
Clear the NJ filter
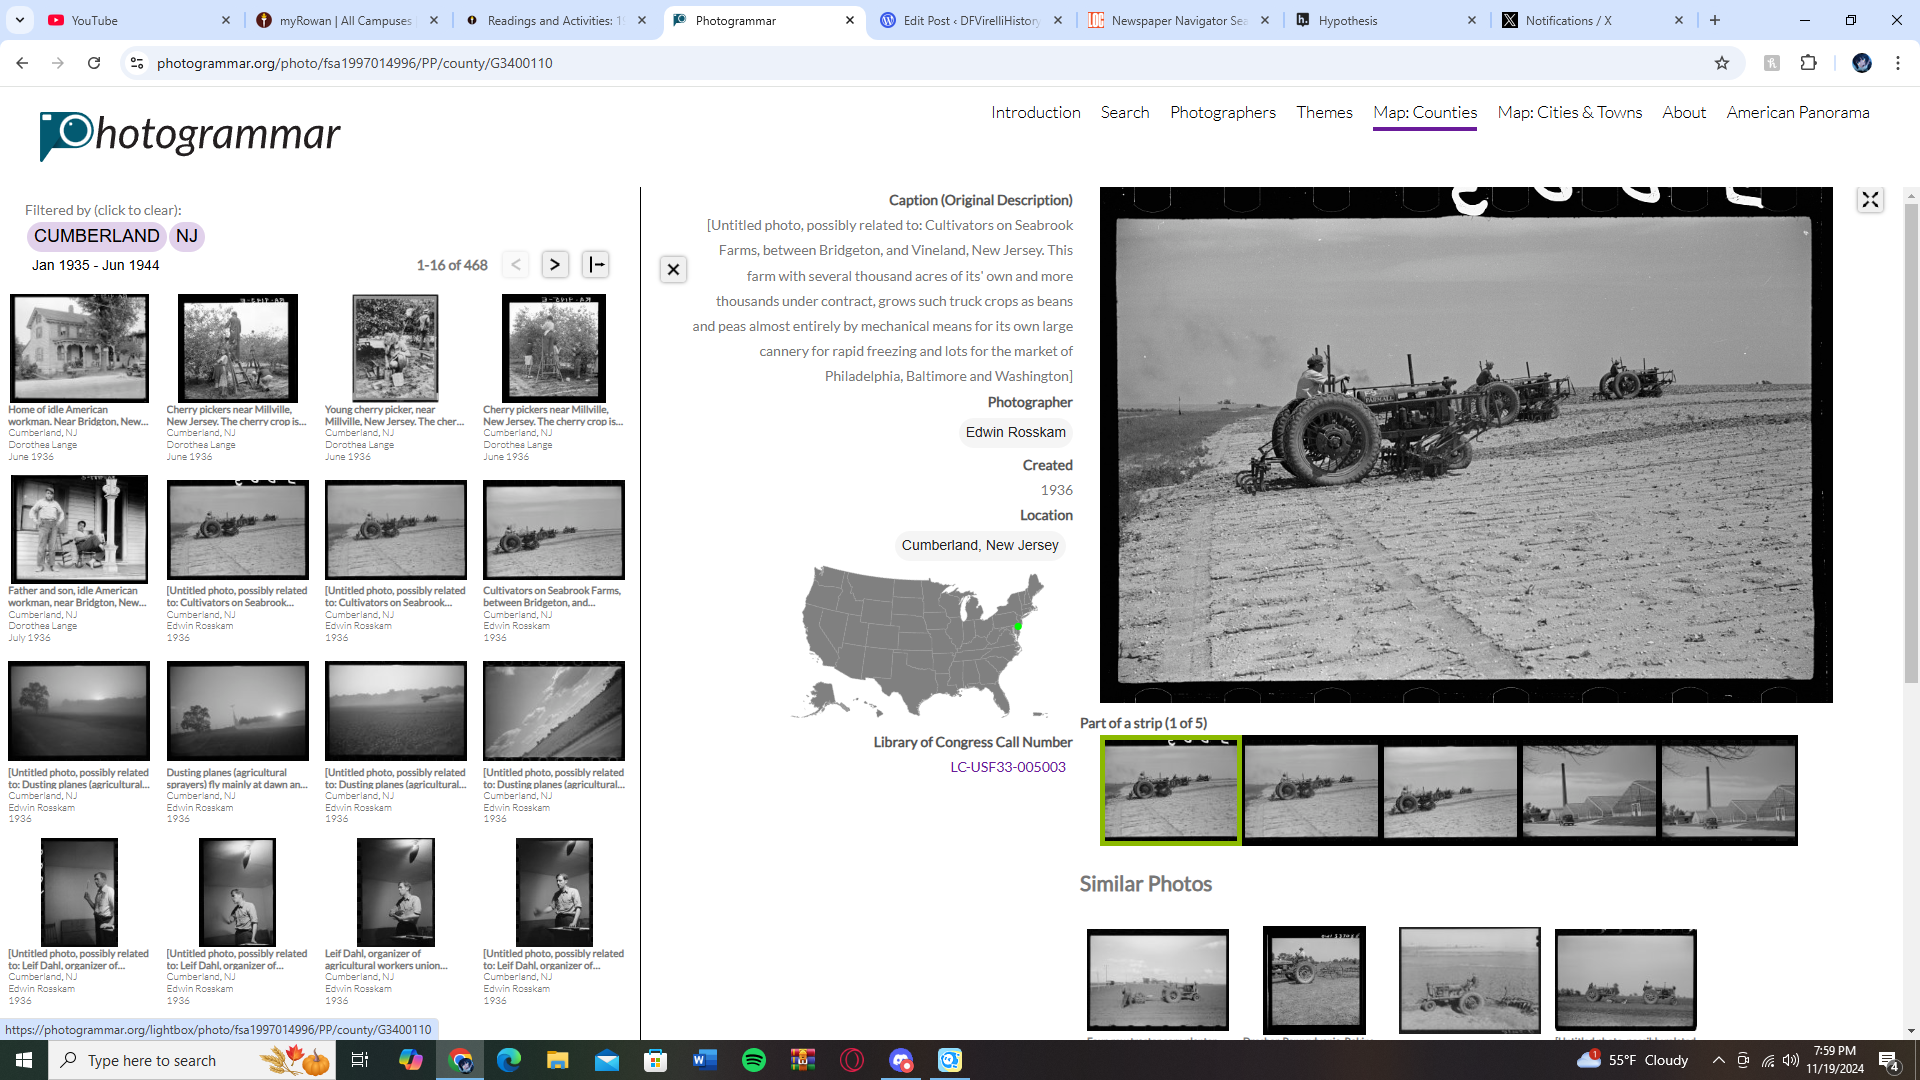point(187,236)
